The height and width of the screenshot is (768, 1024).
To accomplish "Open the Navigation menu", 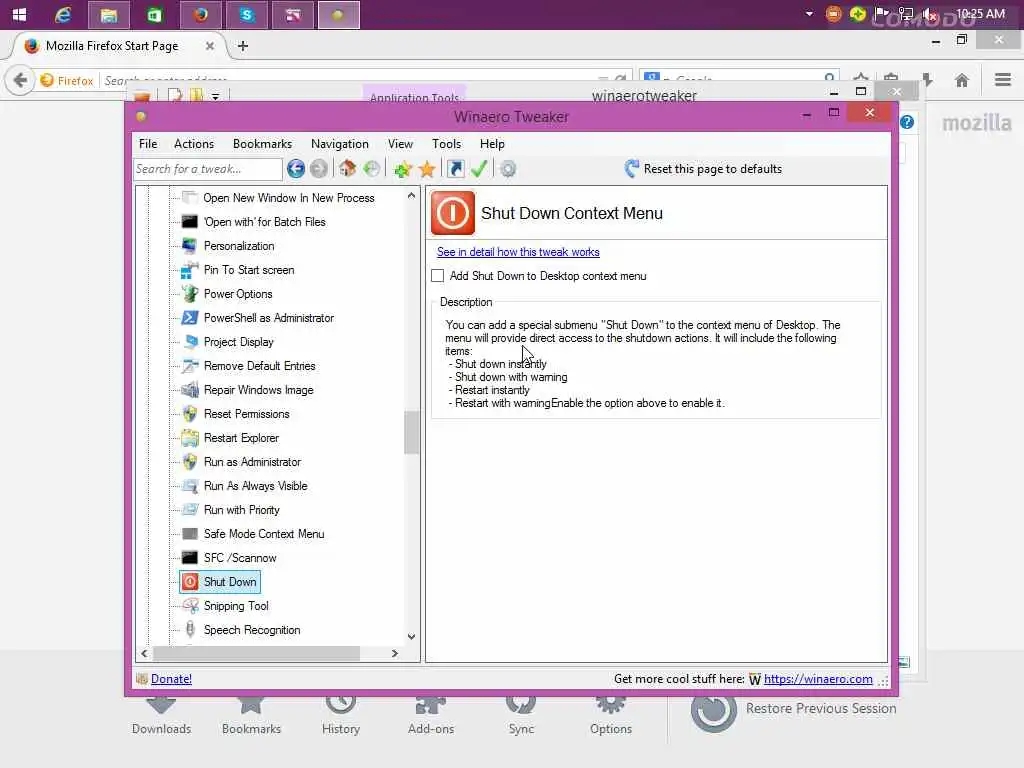I will (340, 144).
